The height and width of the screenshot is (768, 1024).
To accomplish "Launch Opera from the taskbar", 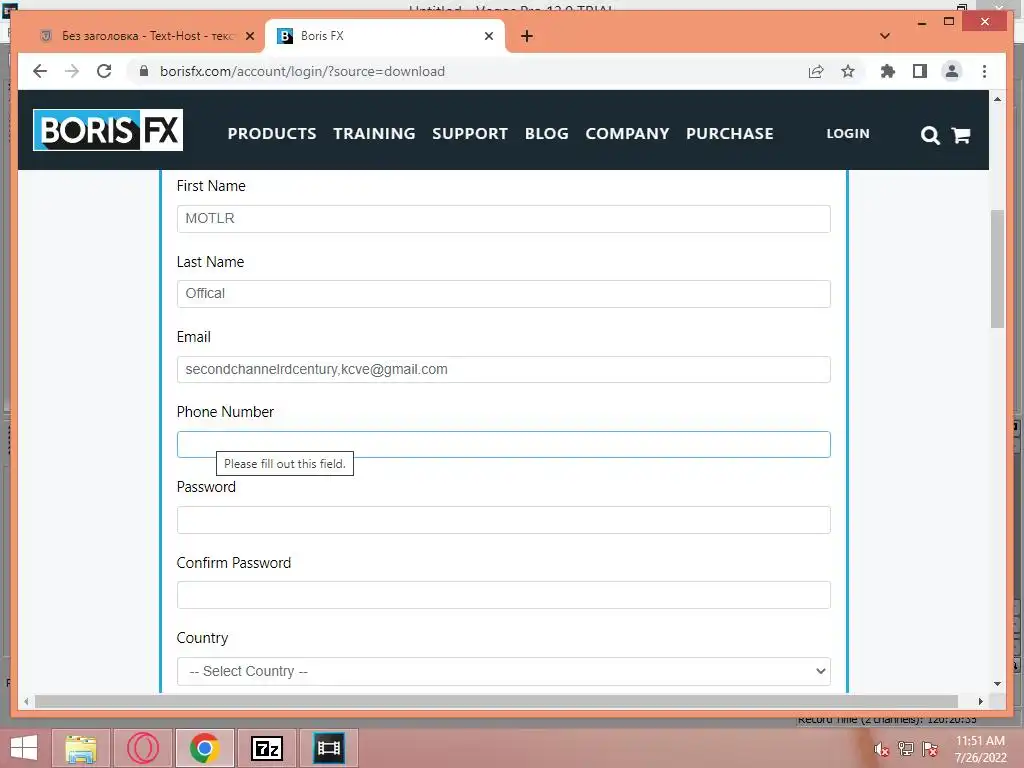I will tap(142, 748).
